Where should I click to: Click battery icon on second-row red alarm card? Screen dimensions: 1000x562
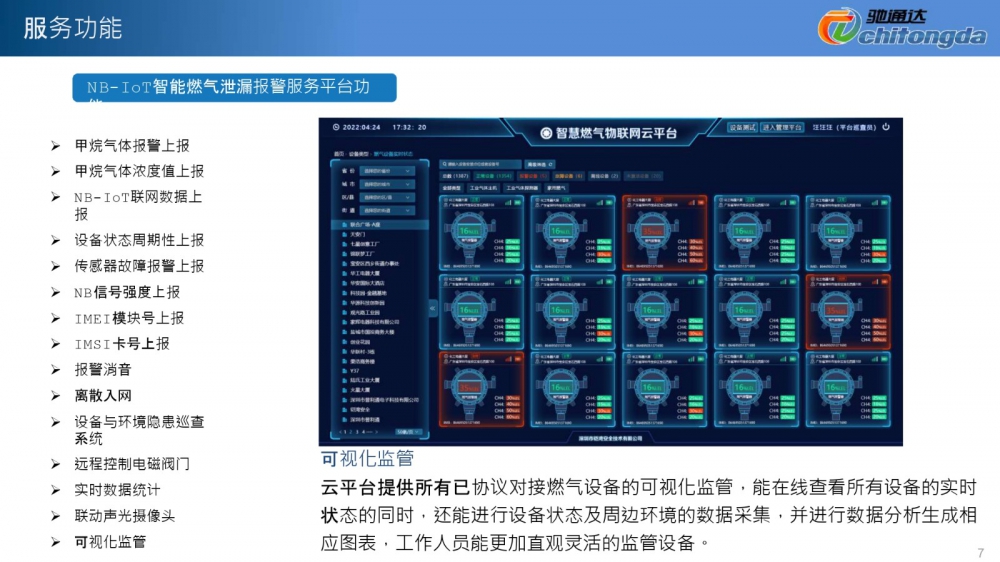pyautogui.click(x=885, y=281)
